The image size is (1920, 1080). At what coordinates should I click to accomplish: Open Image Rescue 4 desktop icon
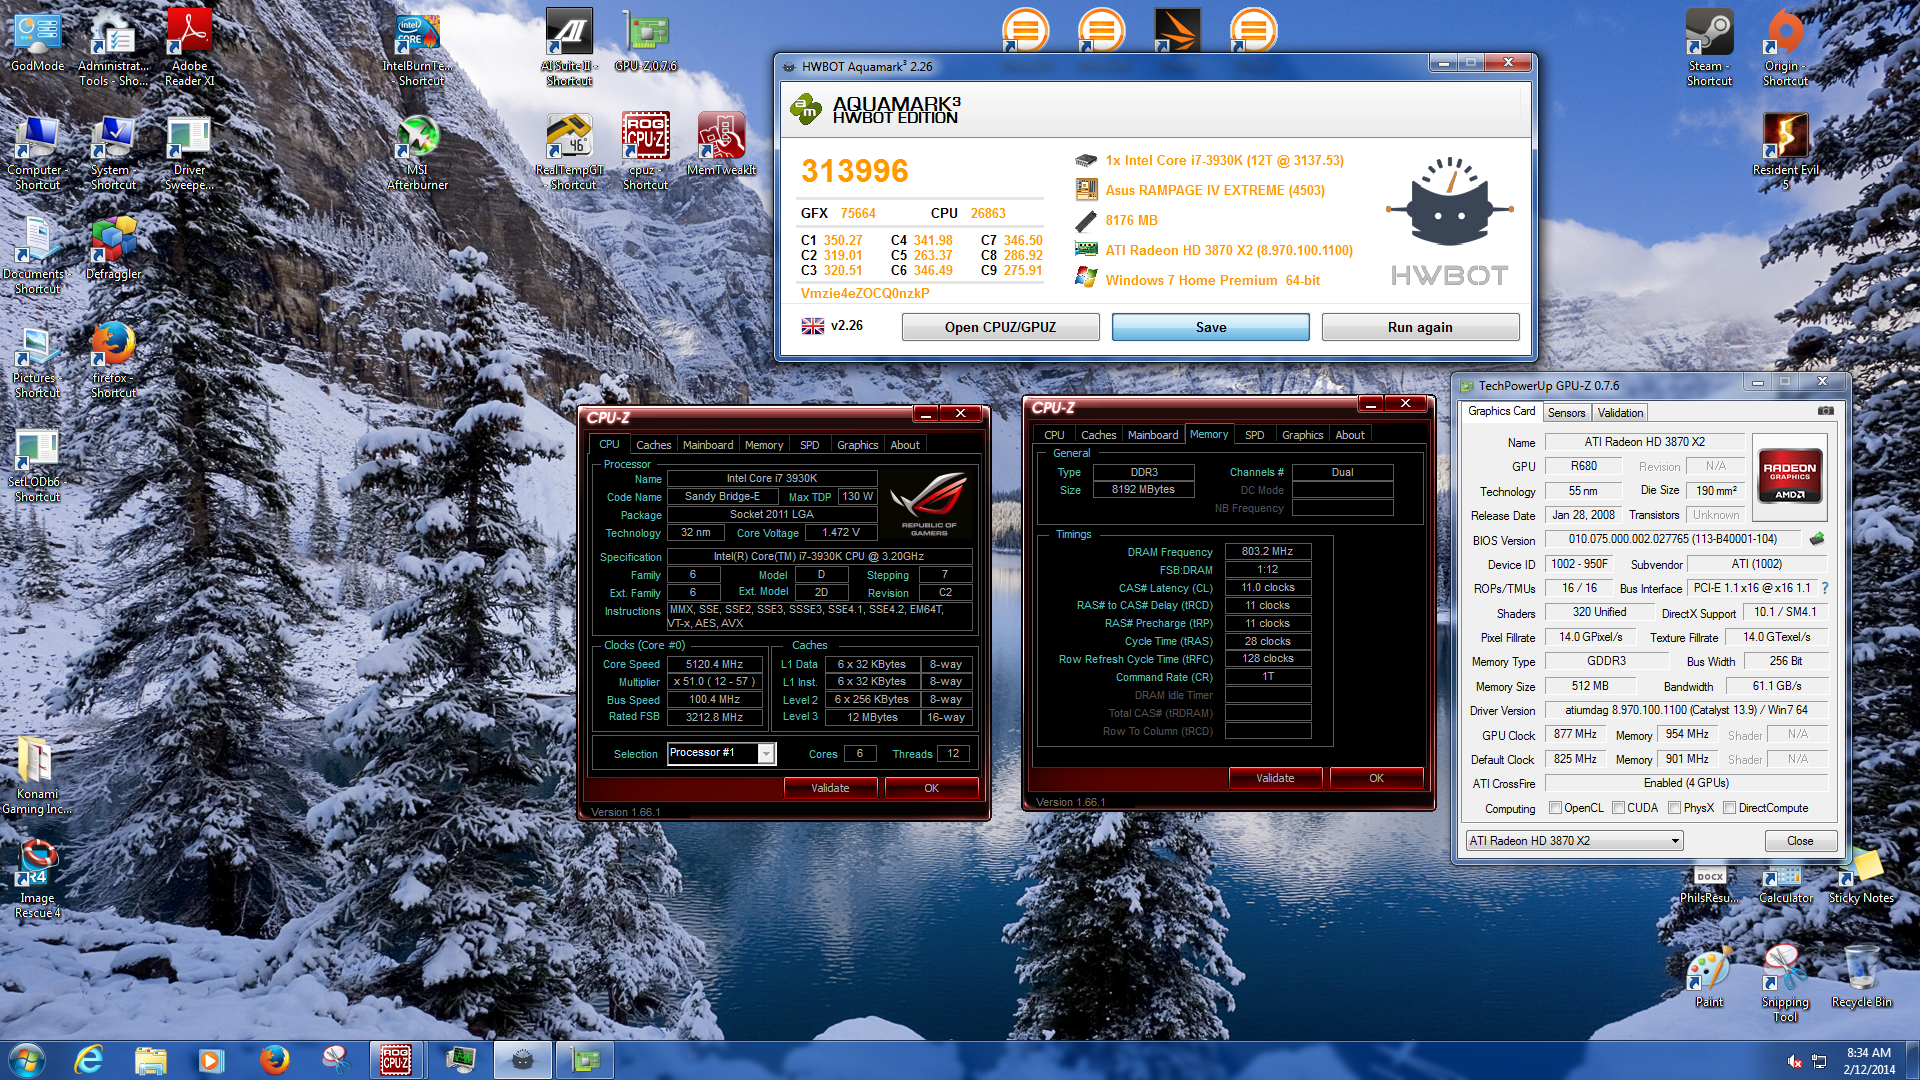(38, 880)
